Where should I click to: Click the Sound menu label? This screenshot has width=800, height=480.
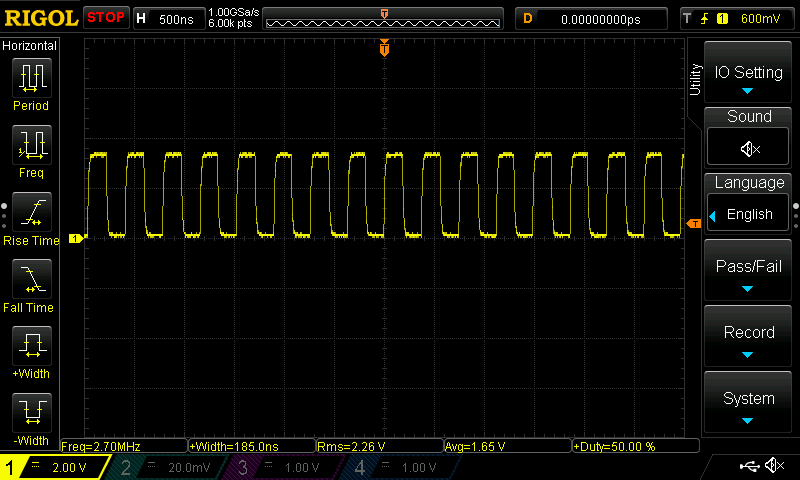pos(748,116)
